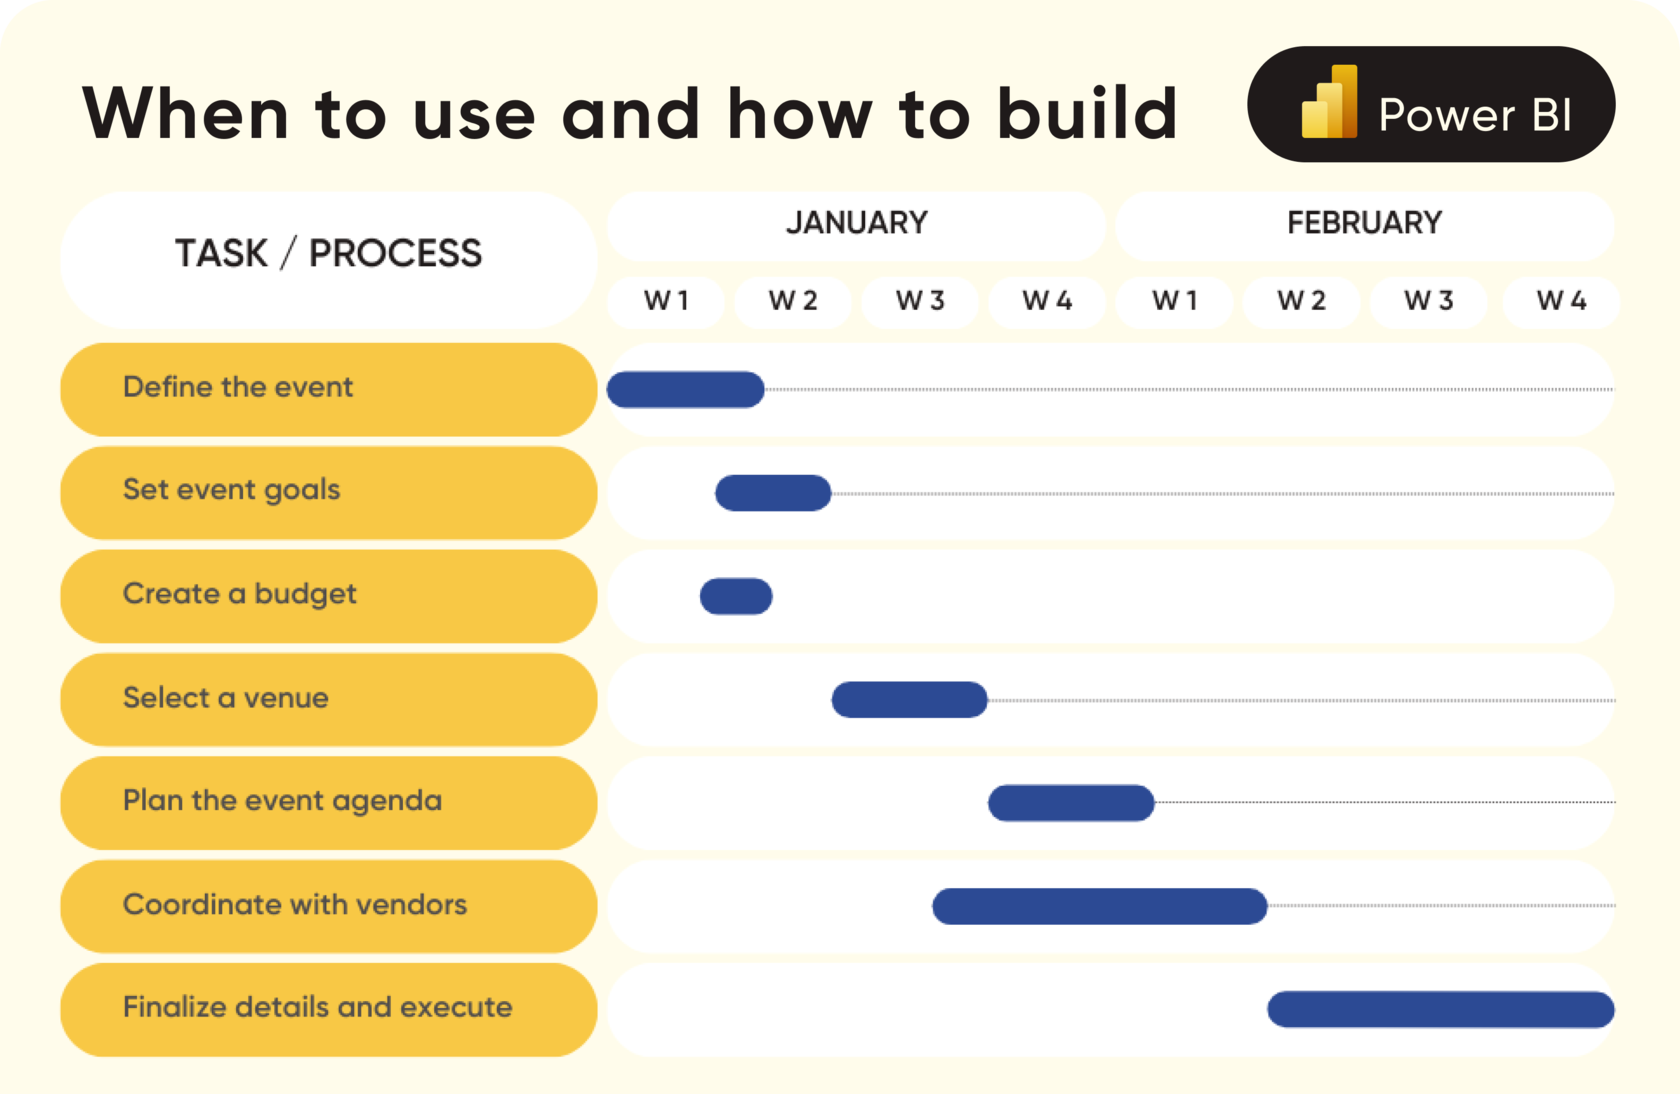The image size is (1680, 1094).
Task: Click the Define the event timeline bar
Action: pos(685,389)
